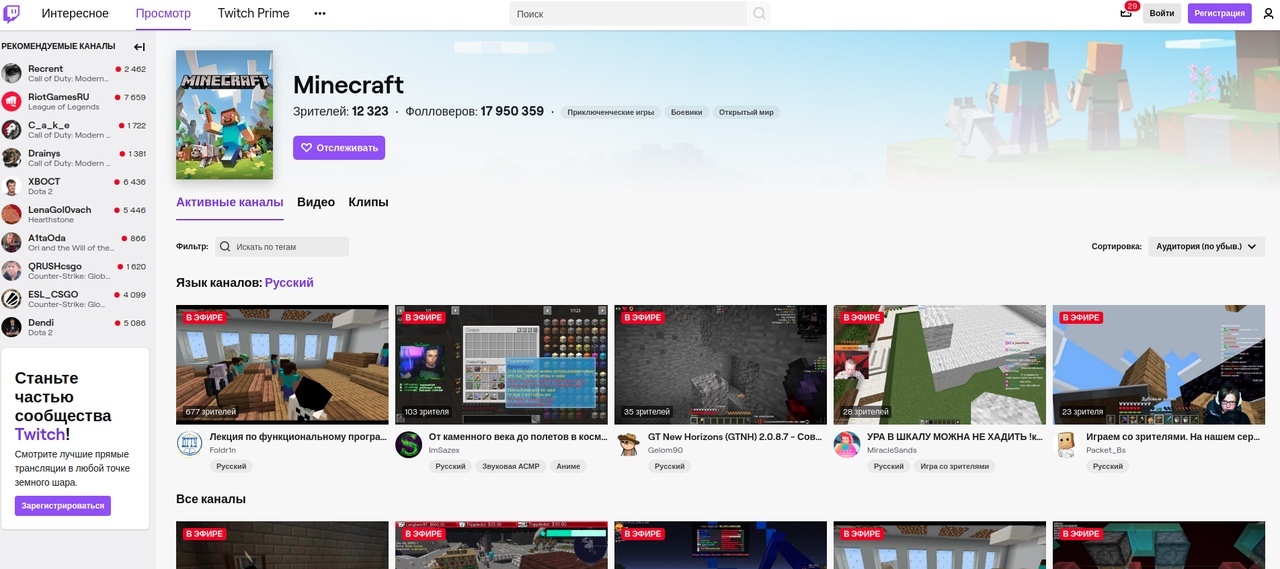The width and height of the screenshot is (1280, 569).
Task: Open the user profile icon
Action: pyautogui.click(x=1268, y=14)
